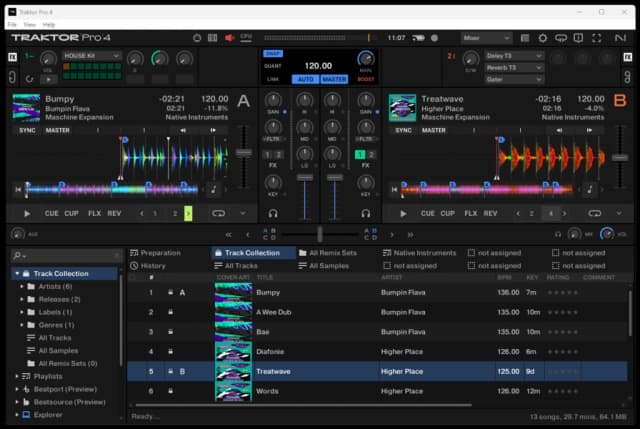Click audio recorder dot icon in header
This screenshot has height=429, width=640.
pos(435,38)
